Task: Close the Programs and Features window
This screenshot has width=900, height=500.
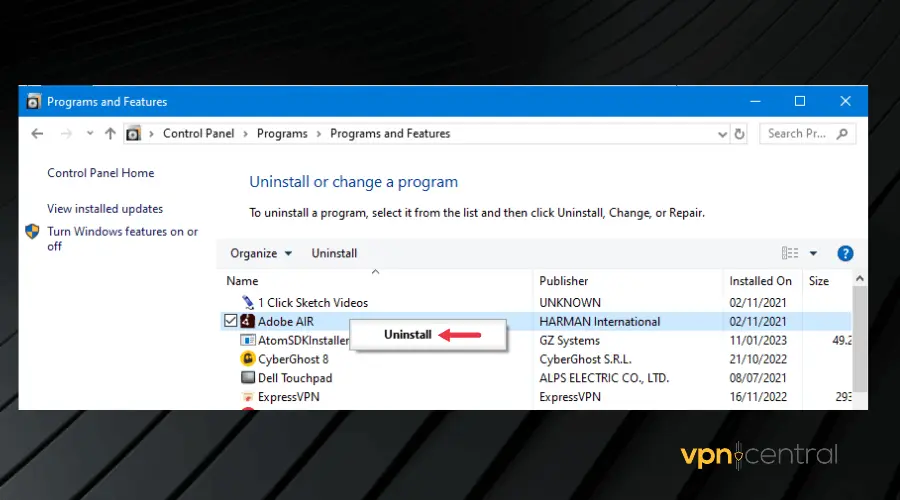Action: (x=845, y=102)
